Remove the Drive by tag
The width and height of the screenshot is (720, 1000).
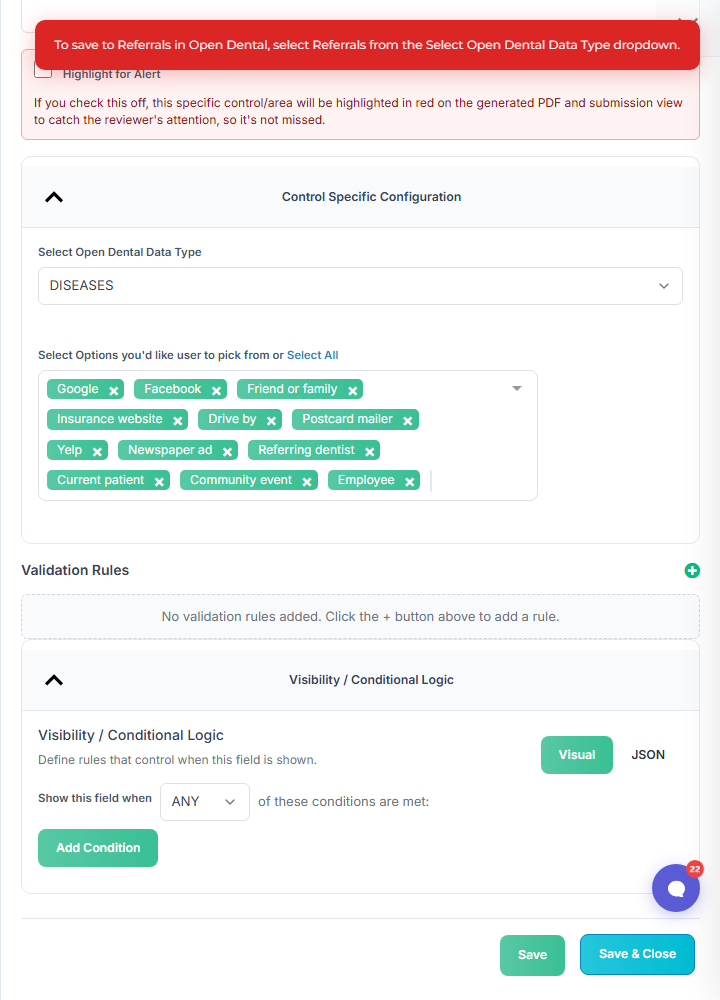click(x=271, y=420)
